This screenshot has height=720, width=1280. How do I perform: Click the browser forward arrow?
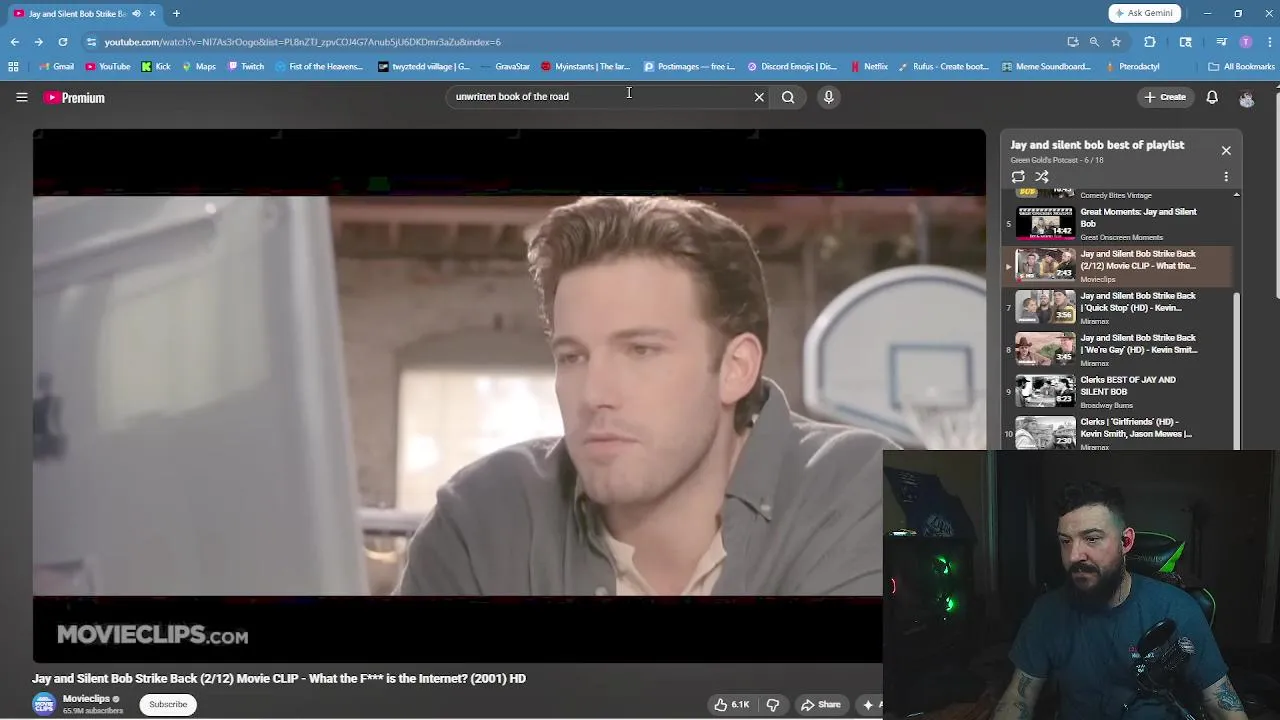[x=38, y=42]
